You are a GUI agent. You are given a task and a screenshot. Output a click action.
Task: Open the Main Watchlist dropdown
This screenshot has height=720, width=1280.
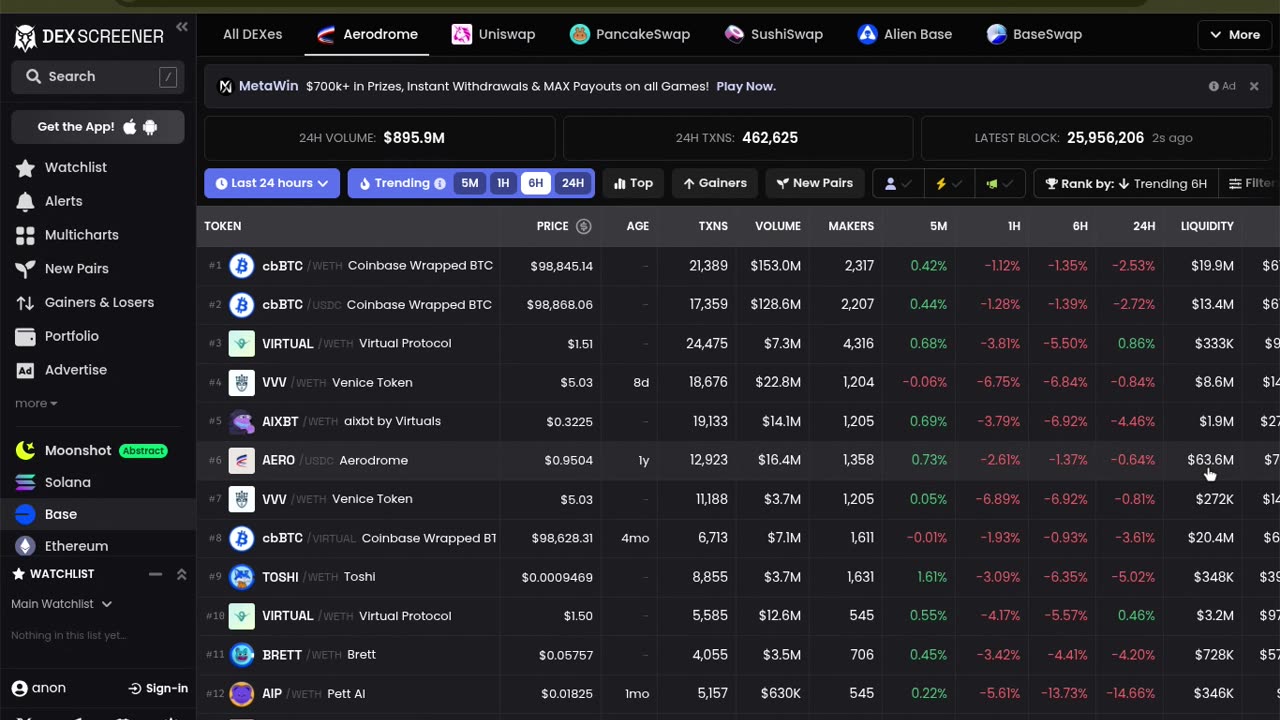61,604
